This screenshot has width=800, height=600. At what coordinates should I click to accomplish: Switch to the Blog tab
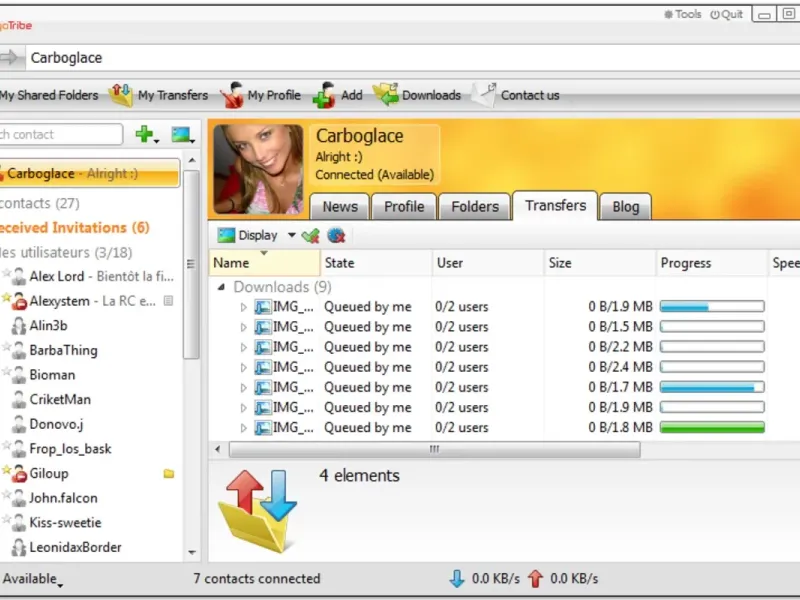(626, 207)
